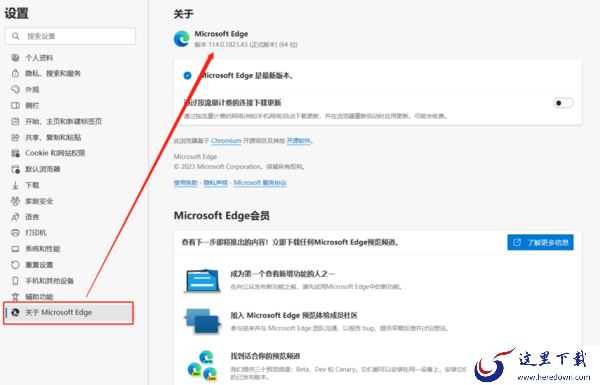Open 共享、复制和粘贴 share icon

(15, 137)
